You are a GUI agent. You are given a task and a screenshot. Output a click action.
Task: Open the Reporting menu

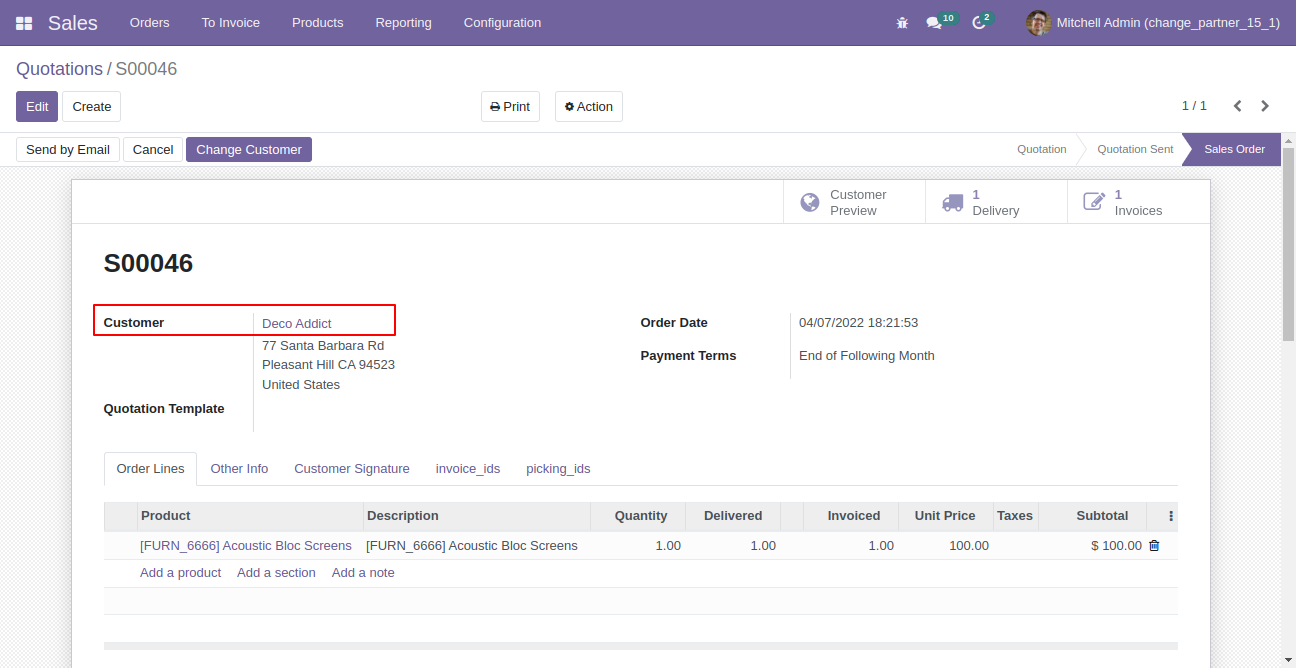404,22
